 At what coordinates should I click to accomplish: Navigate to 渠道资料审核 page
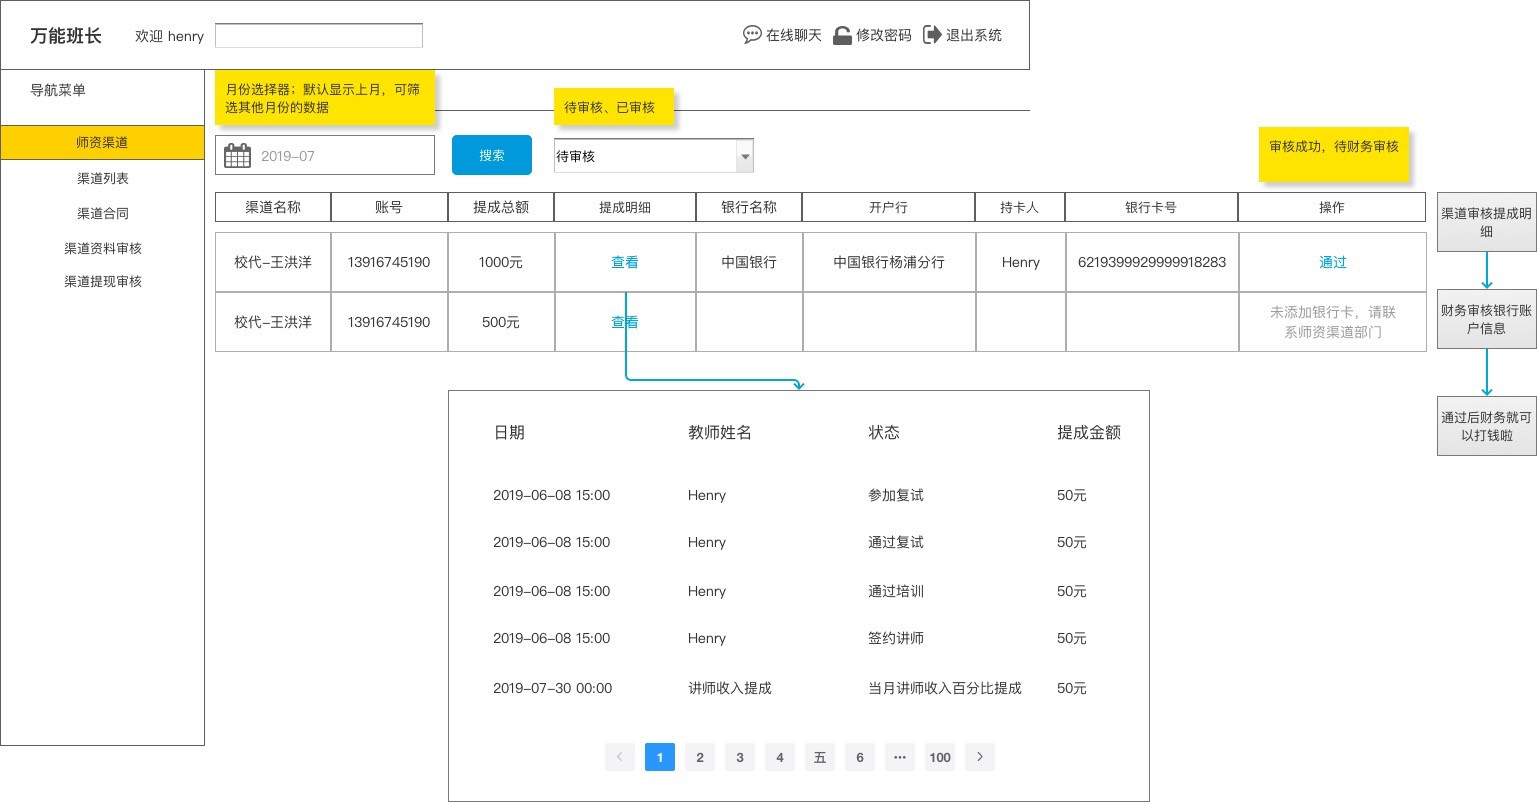coord(102,248)
